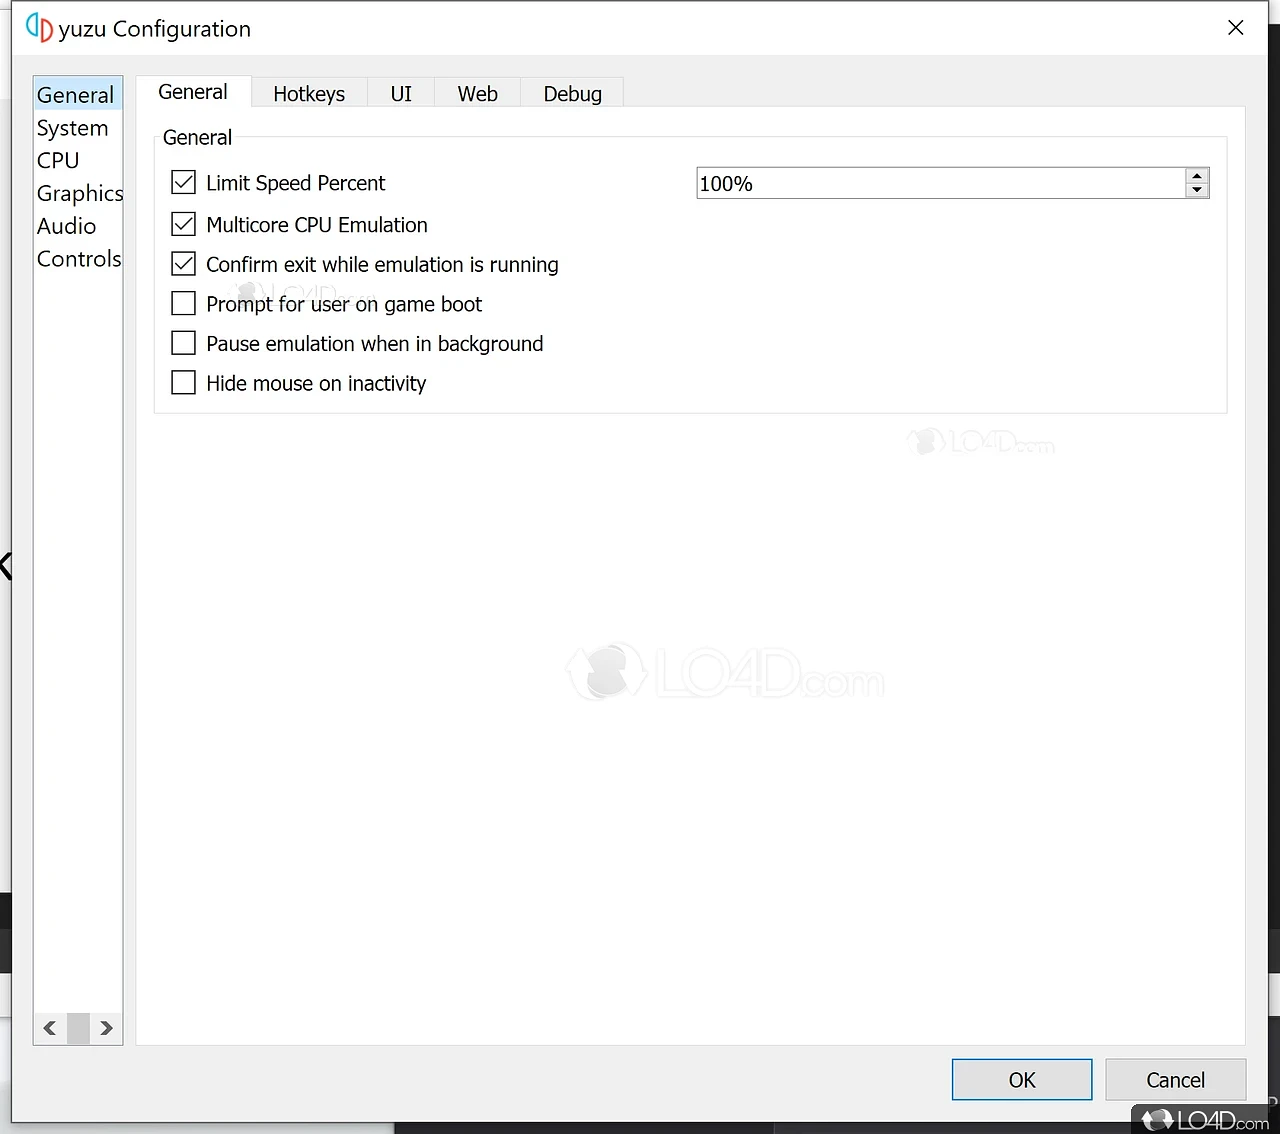Uncheck Confirm exit while emulation is running
The image size is (1280, 1134).
pyautogui.click(x=183, y=264)
